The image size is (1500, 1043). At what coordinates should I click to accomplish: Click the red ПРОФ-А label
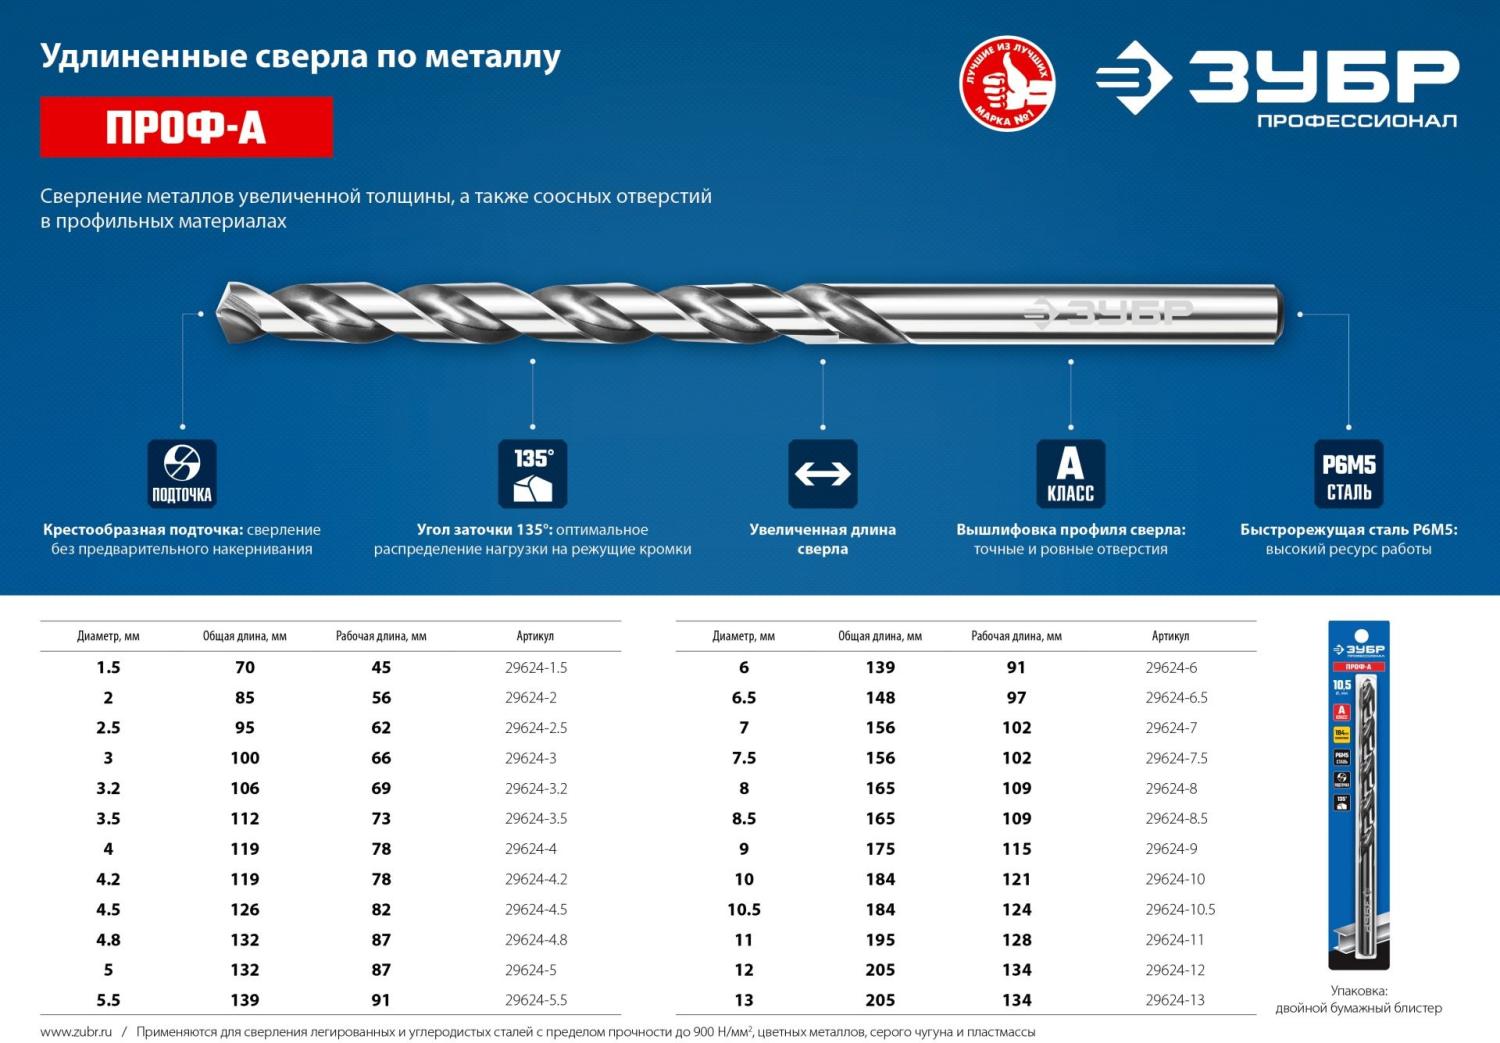tap(186, 127)
